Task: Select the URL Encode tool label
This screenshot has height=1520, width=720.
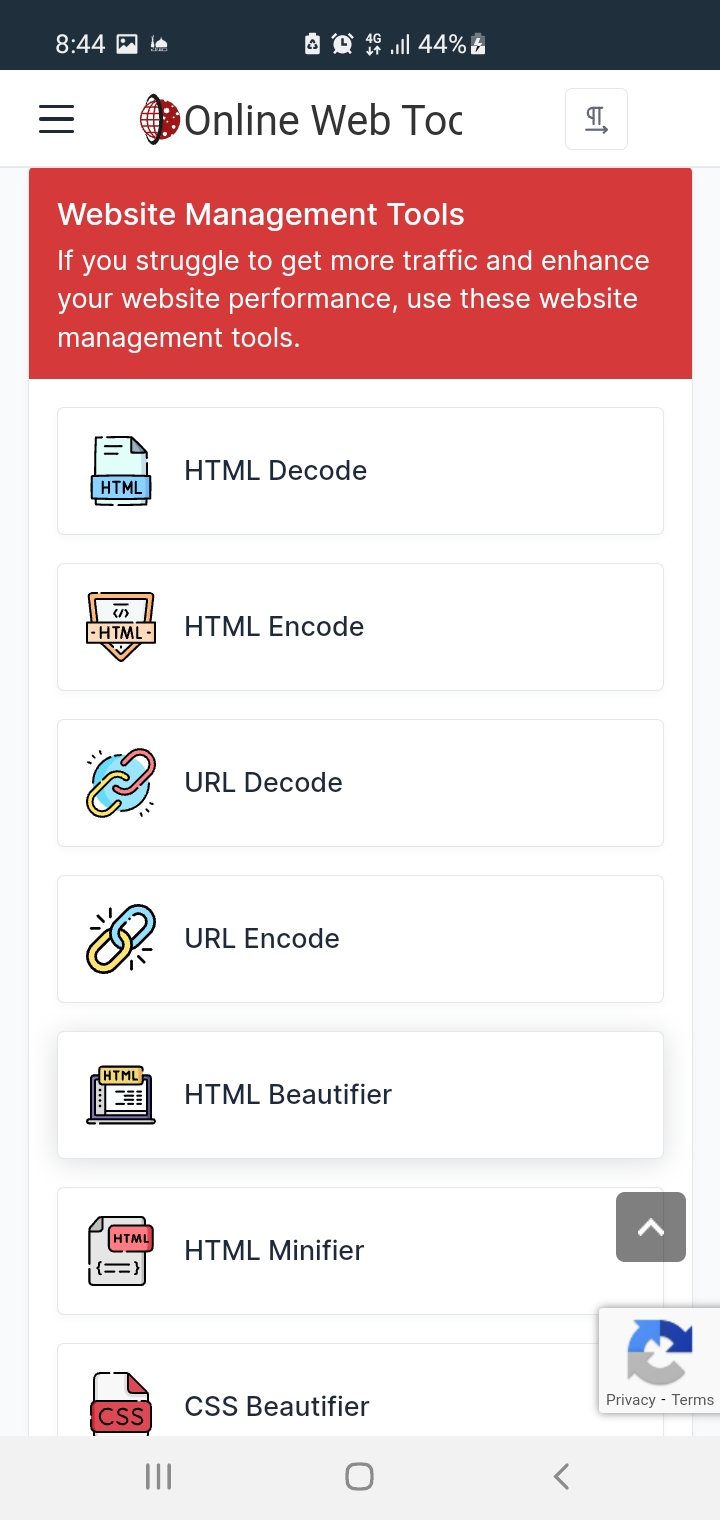Action: click(x=262, y=939)
